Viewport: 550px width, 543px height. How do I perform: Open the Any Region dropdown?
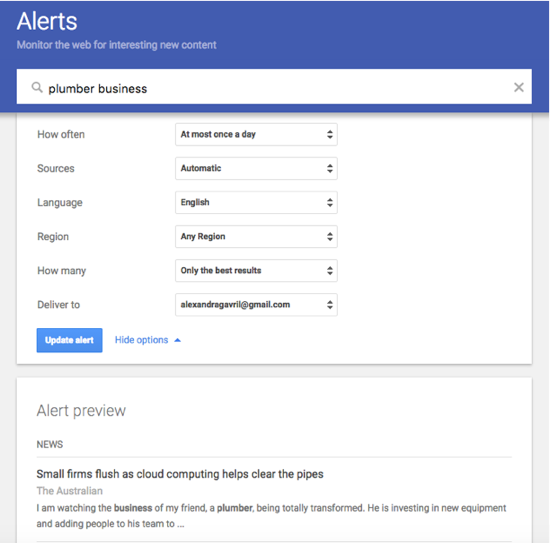pos(256,236)
